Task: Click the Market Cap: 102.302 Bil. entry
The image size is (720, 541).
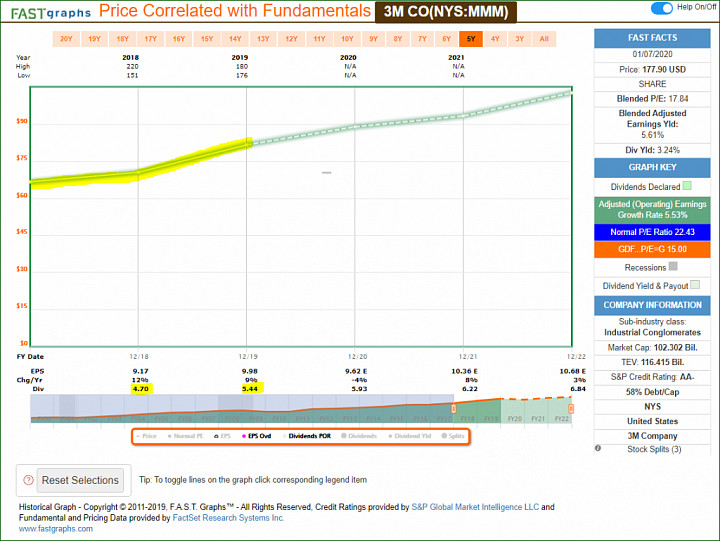Action: pyautogui.click(x=652, y=348)
